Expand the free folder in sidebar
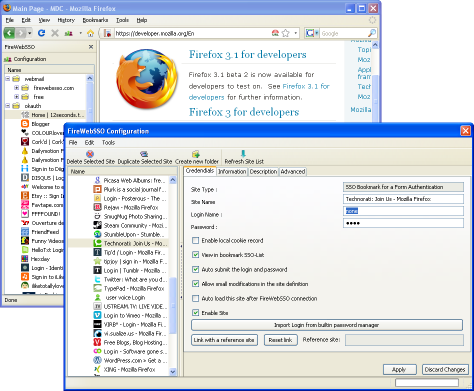 point(16,97)
